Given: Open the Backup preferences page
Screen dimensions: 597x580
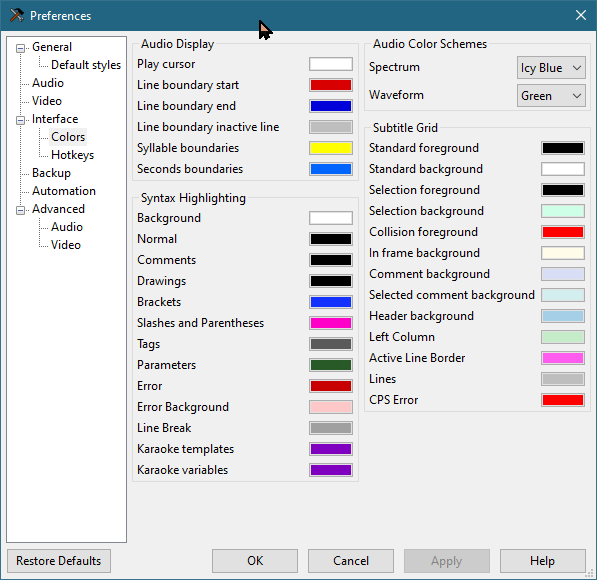Looking at the screenshot, I should tap(51, 173).
